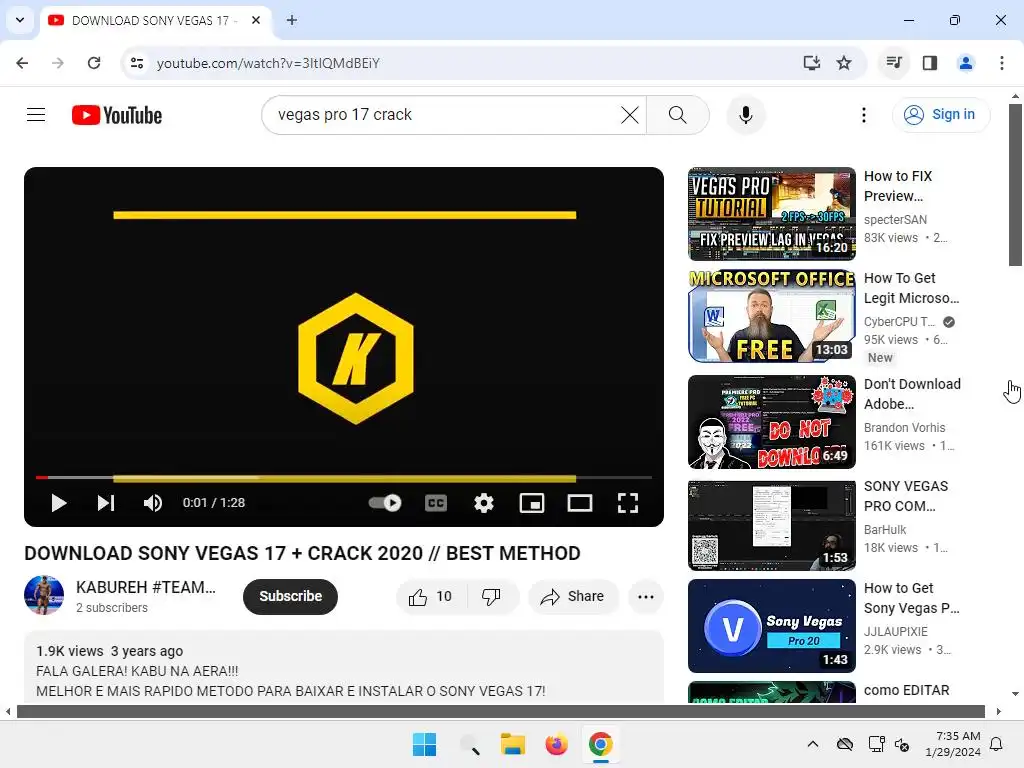The image size is (1024, 768).
Task: Open video settings gear
Action: [484, 503]
